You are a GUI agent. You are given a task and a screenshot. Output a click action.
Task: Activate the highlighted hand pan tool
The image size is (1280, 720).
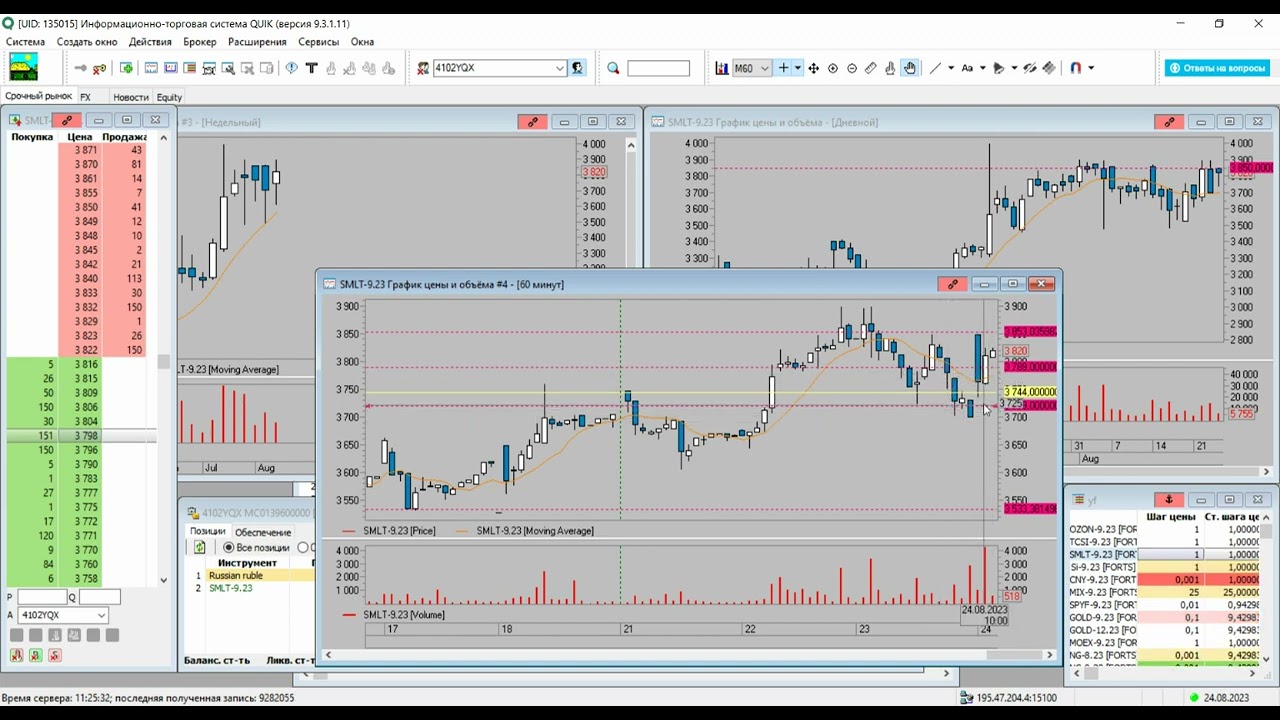click(909, 68)
